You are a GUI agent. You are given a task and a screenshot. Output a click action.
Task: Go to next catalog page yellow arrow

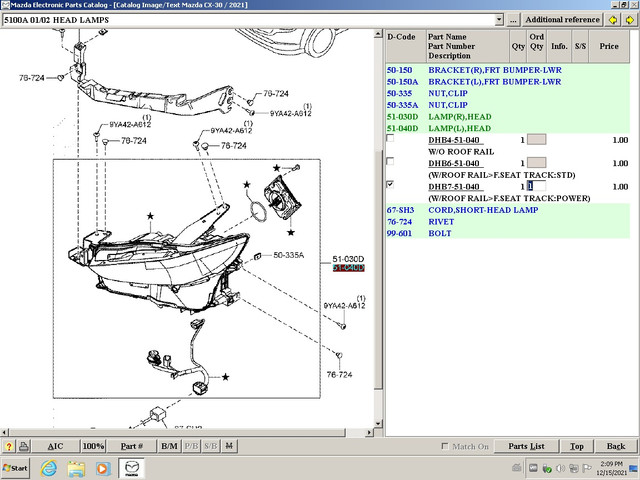click(x=630, y=20)
